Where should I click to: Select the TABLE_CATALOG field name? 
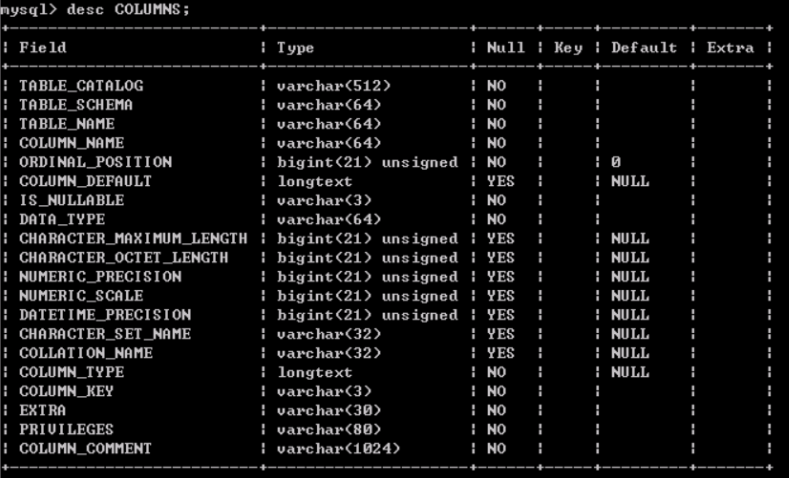click(81, 86)
